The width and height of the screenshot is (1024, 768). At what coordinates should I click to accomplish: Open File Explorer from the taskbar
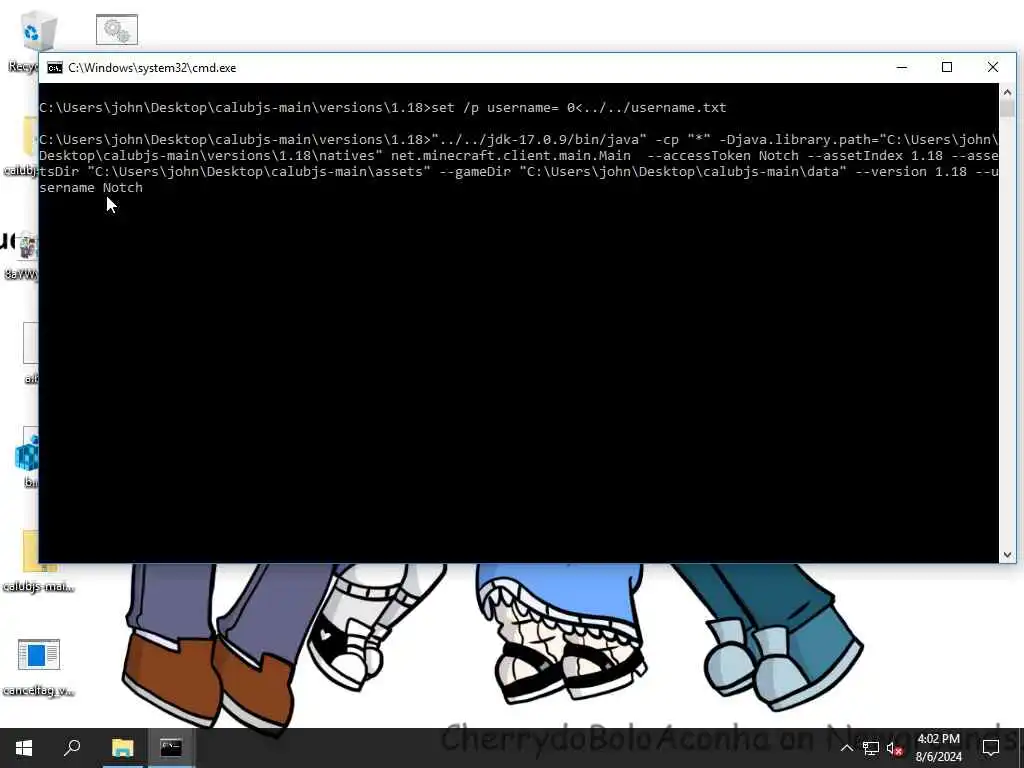coord(122,748)
